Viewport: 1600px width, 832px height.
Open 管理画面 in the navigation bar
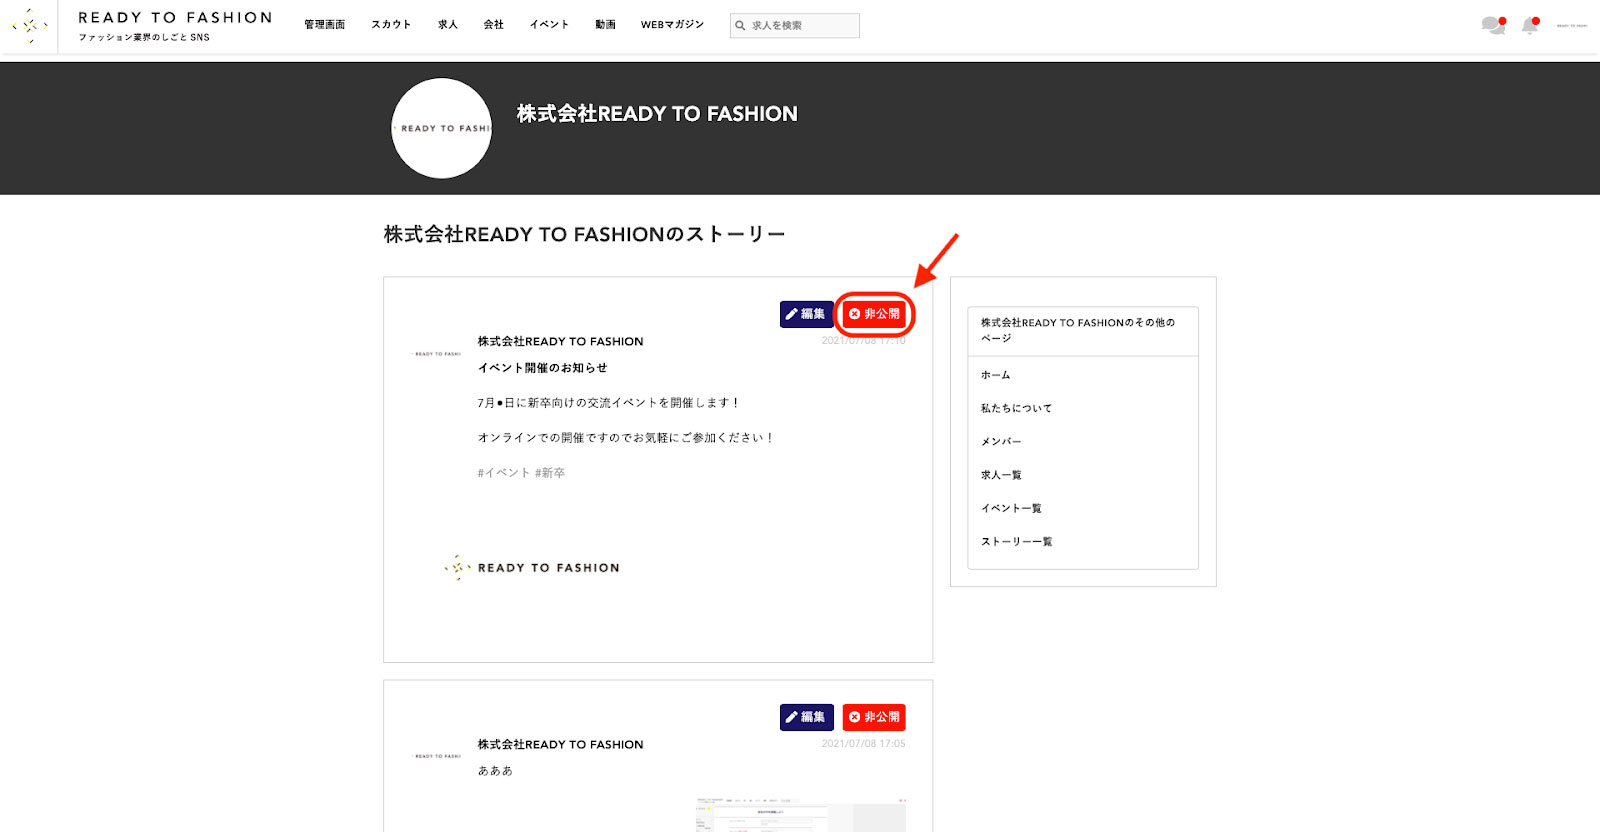(x=324, y=25)
